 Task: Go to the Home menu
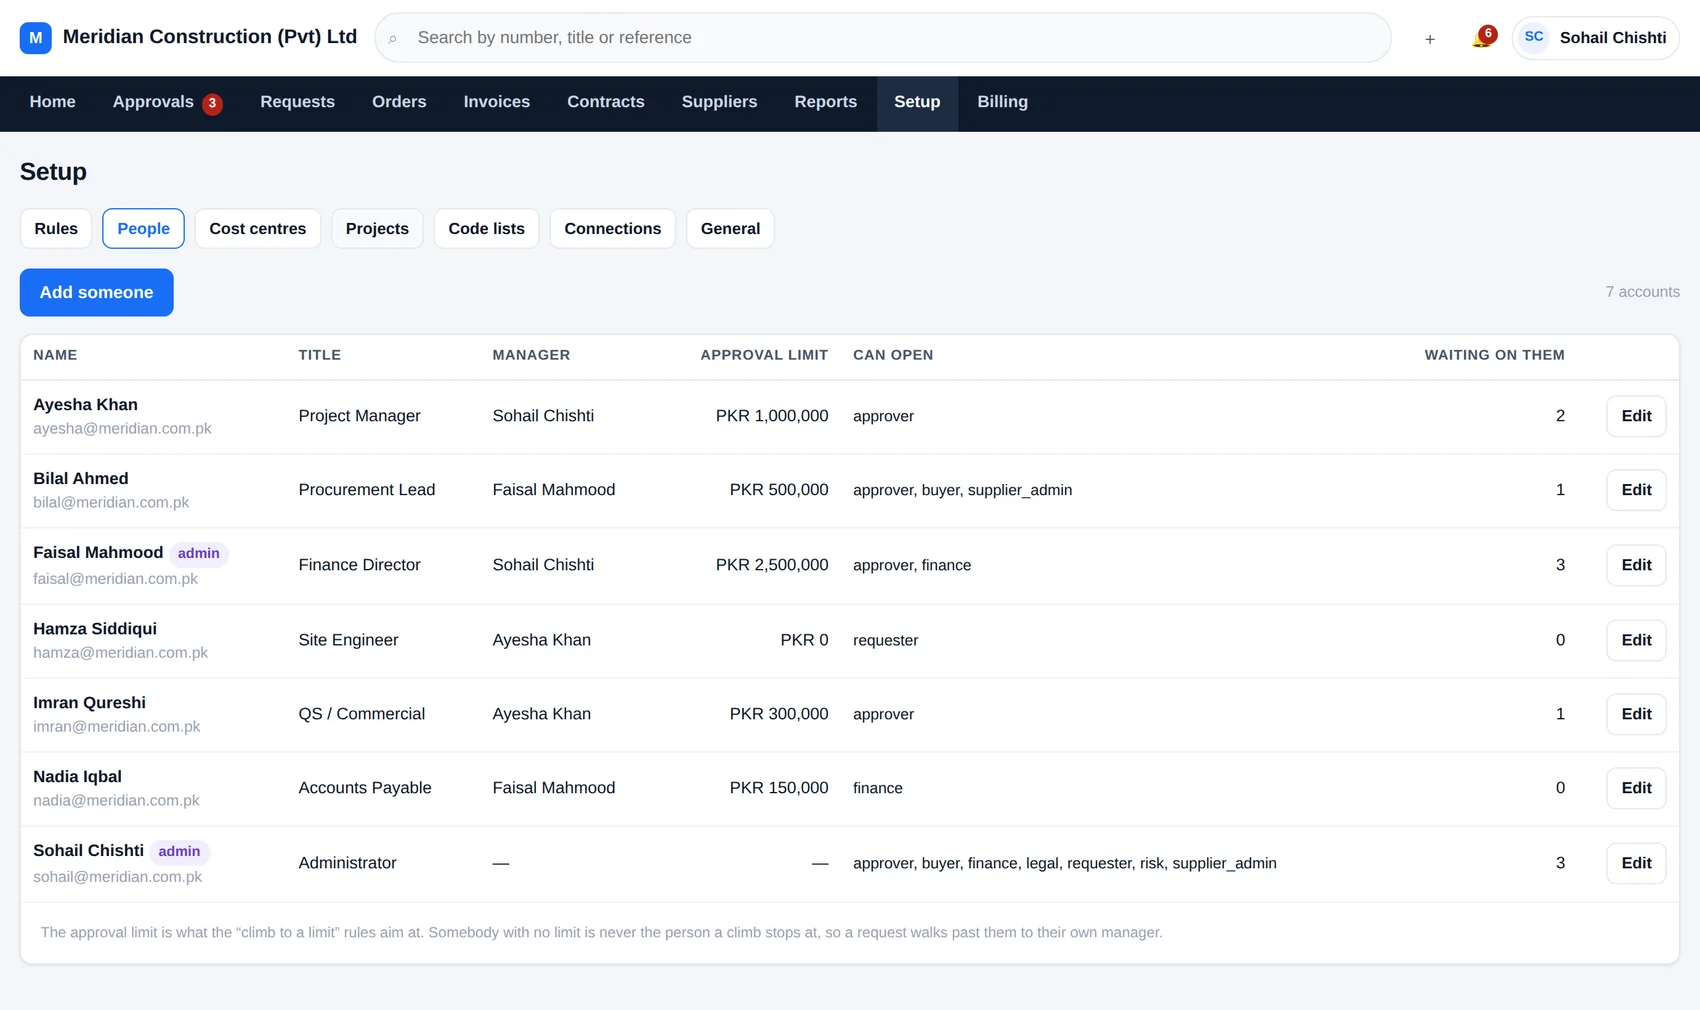click(53, 102)
